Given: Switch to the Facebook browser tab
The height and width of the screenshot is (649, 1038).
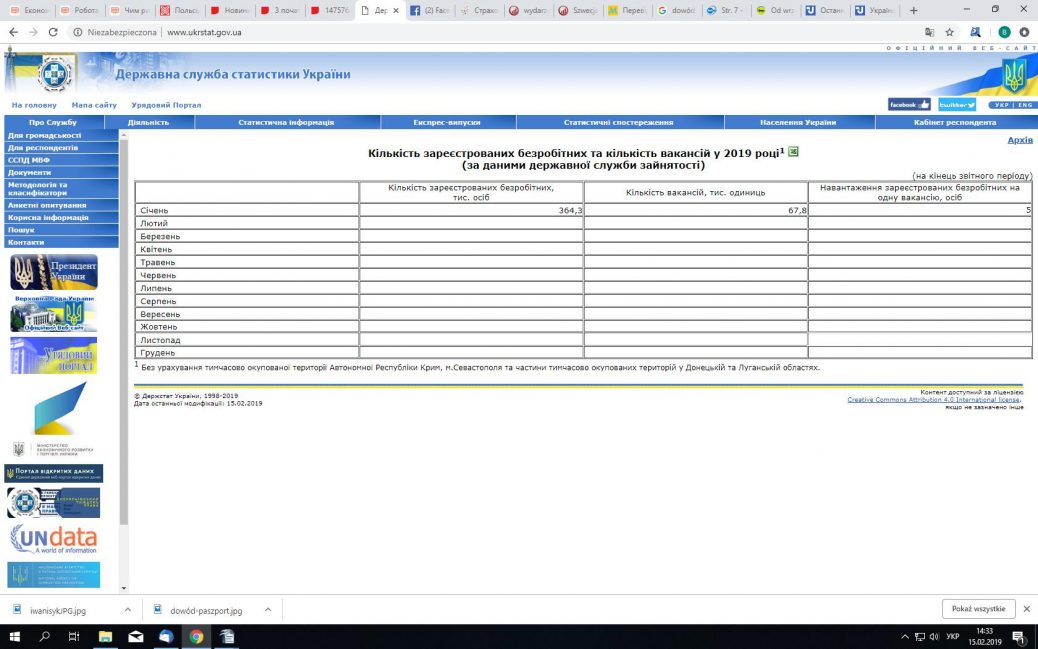Looking at the screenshot, I should click(x=430, y=10).
